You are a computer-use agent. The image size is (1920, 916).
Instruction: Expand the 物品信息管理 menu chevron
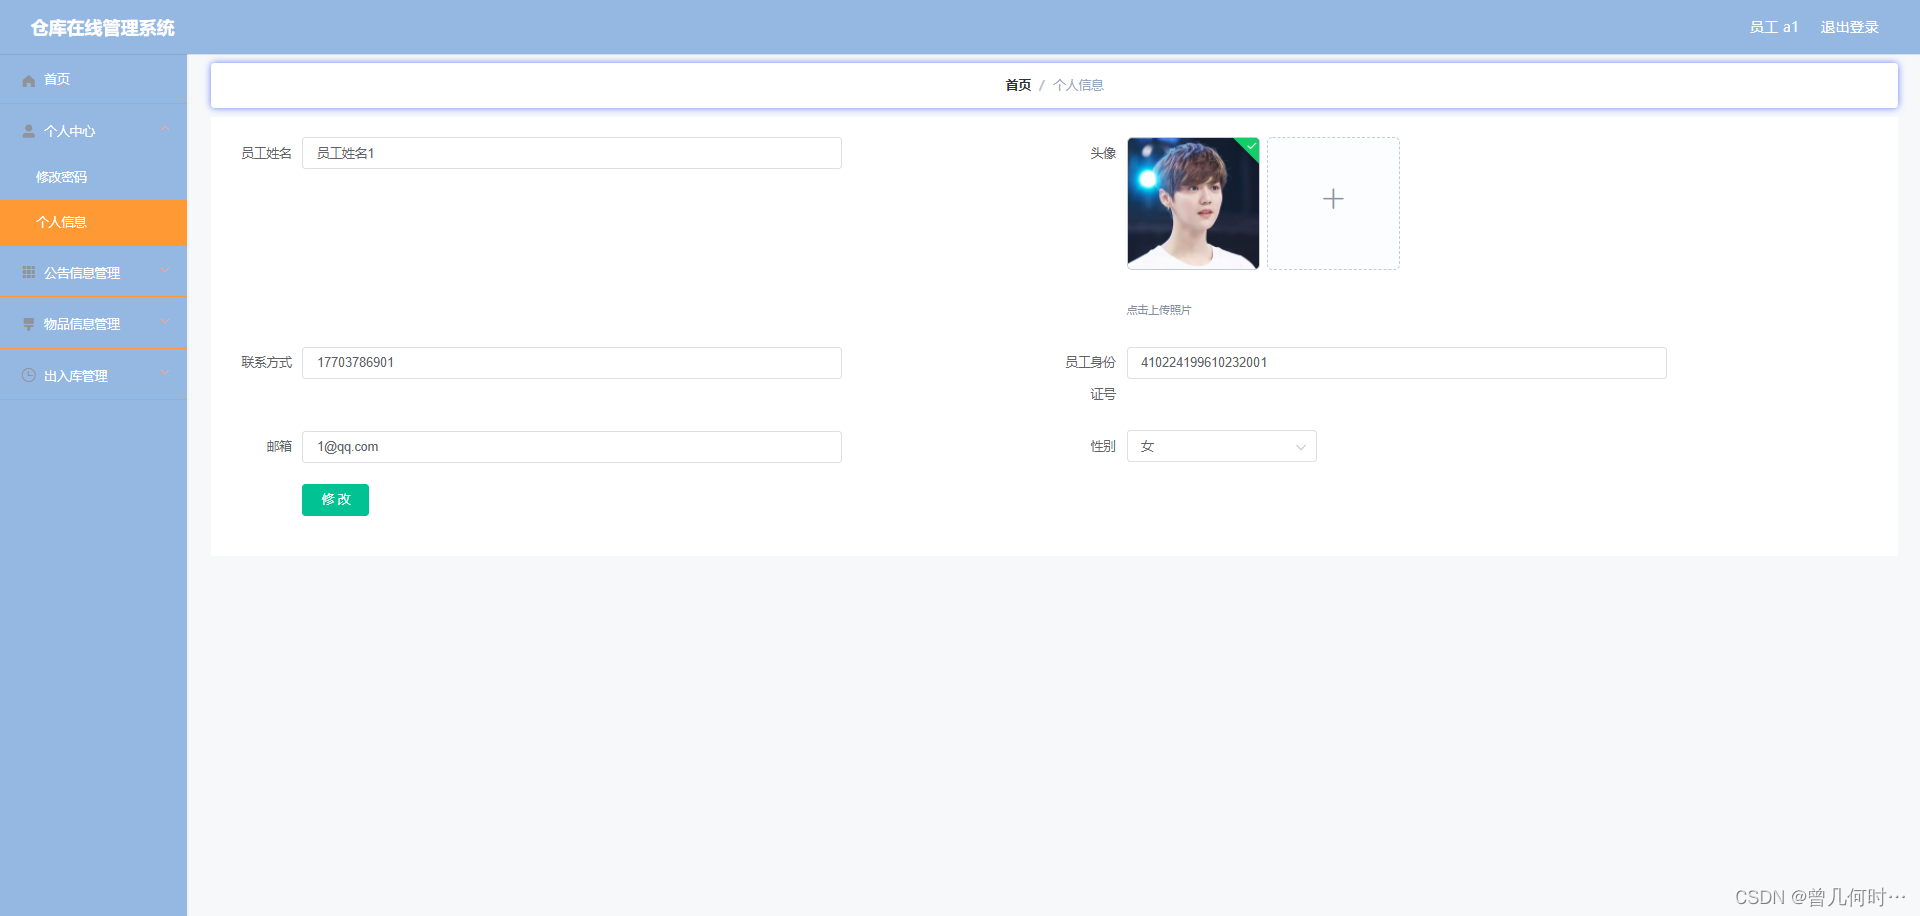(165, 323)
